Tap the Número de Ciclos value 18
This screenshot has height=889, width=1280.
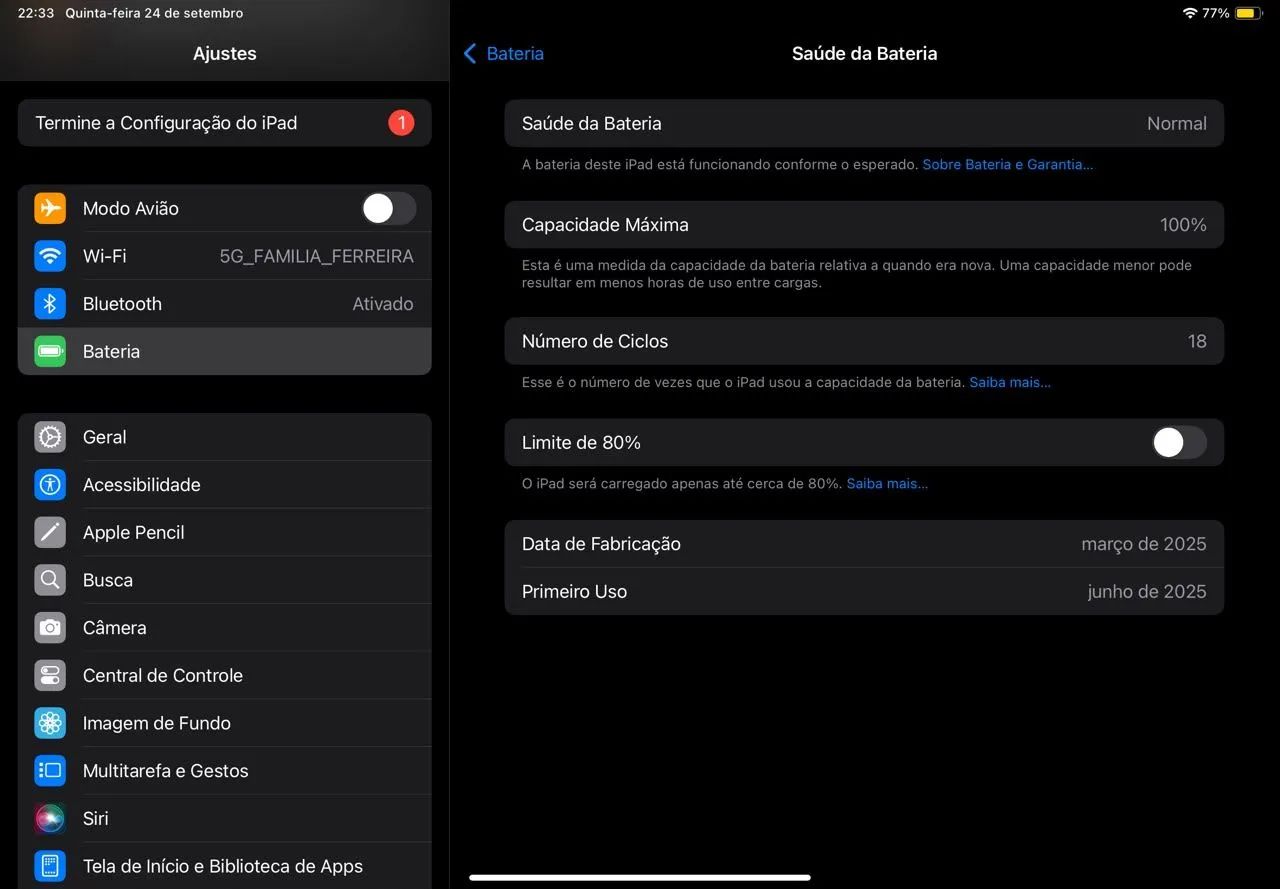[x=1197, y=341]
